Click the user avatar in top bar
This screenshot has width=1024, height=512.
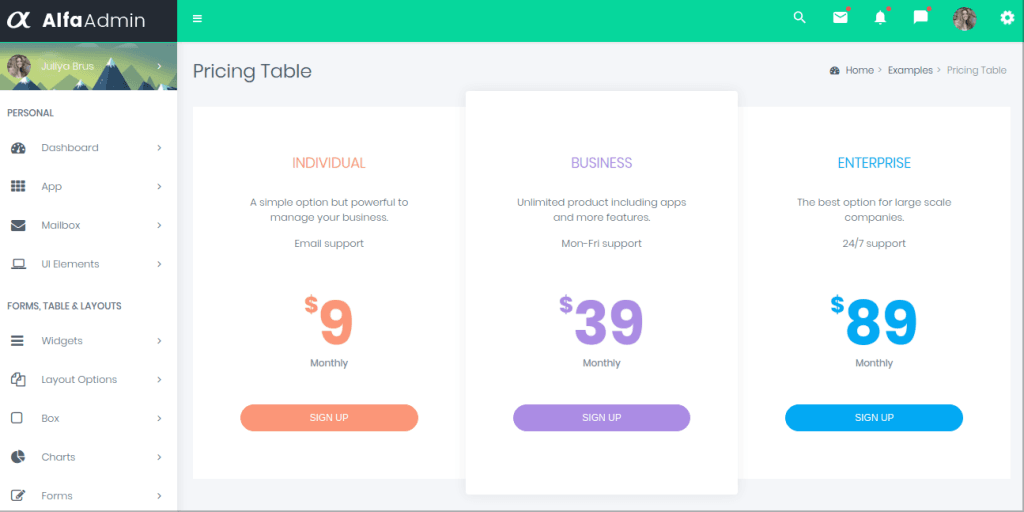point(965,19)
